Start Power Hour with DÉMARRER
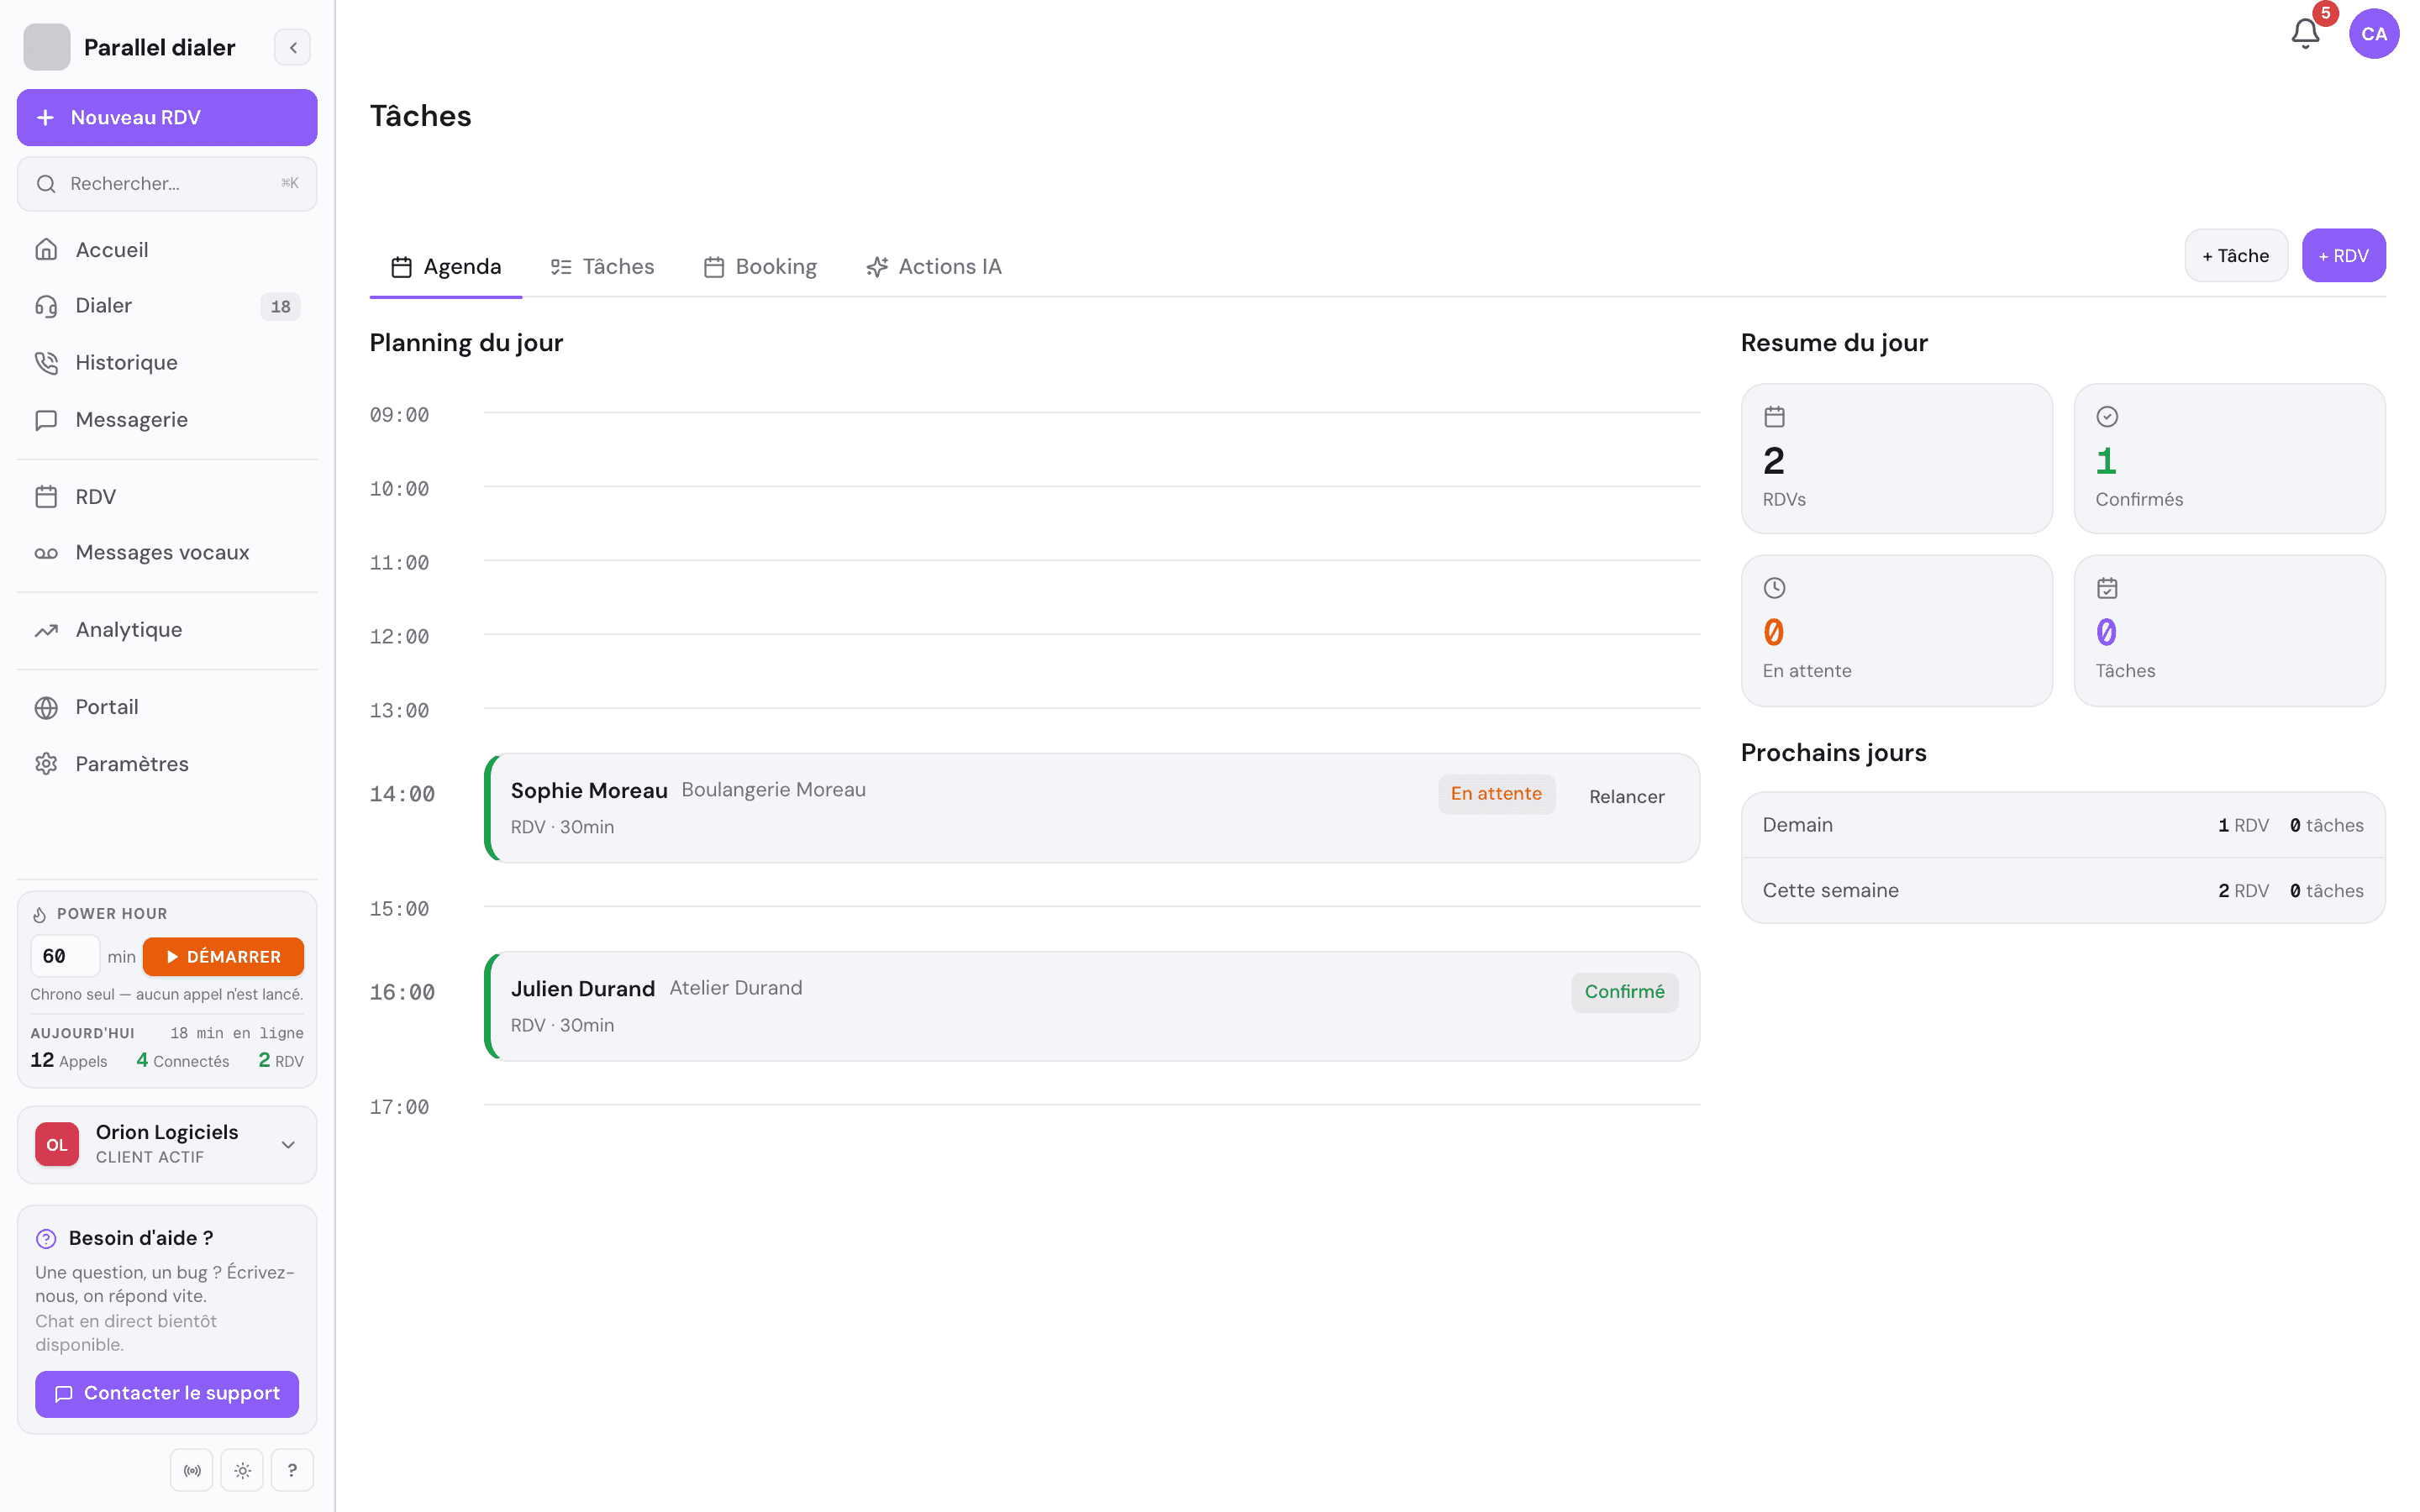The image size is (2420, 1512). 223,957
